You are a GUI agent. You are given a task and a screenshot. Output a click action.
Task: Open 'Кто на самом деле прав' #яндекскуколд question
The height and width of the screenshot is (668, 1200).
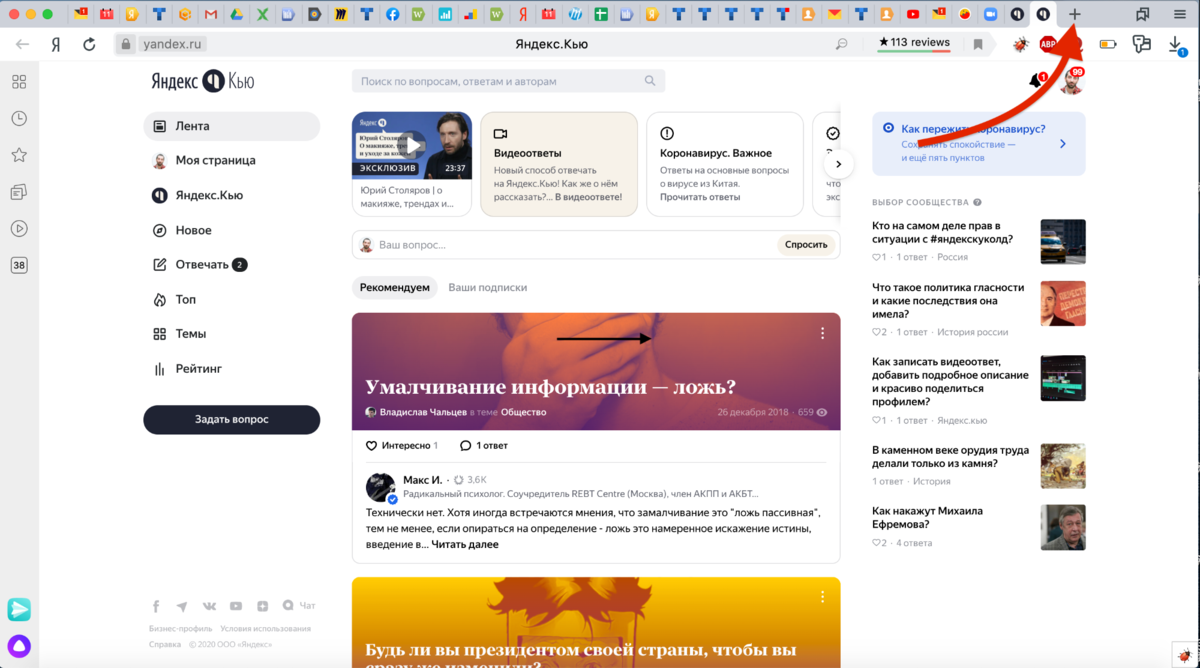pyautogui.click(x=943, y=233)
